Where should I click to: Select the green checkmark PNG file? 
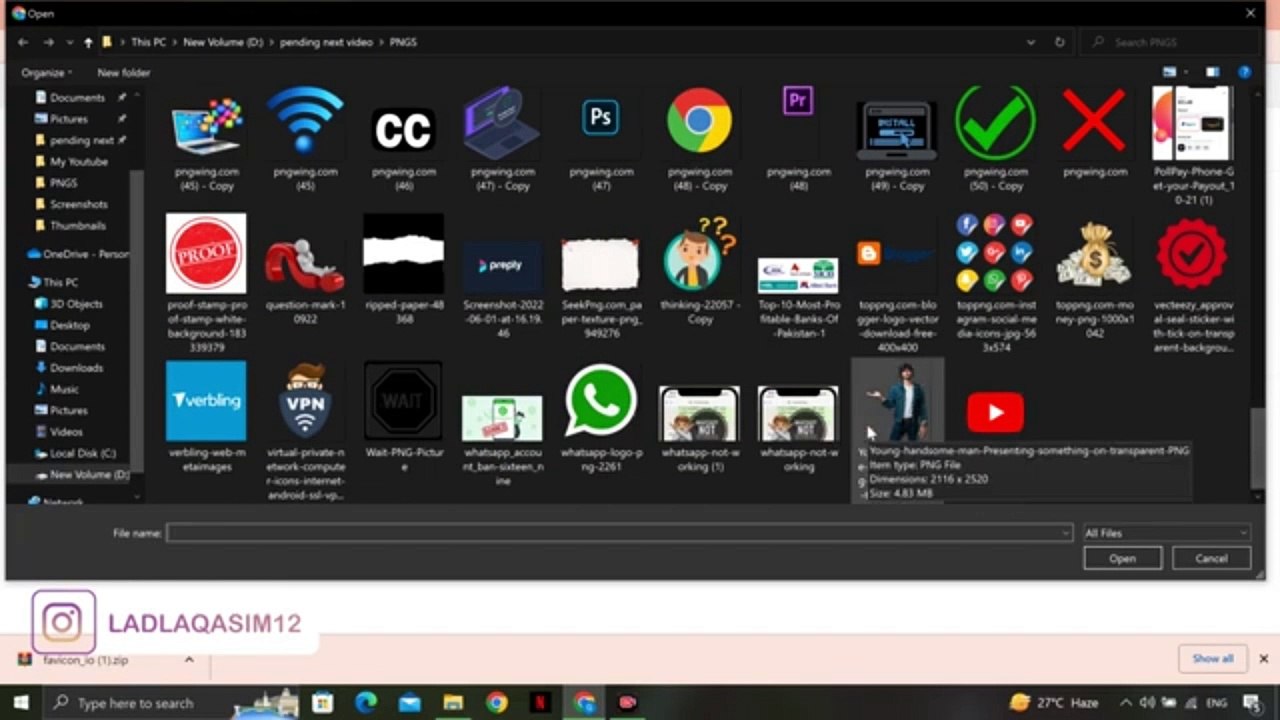(995, 121)
